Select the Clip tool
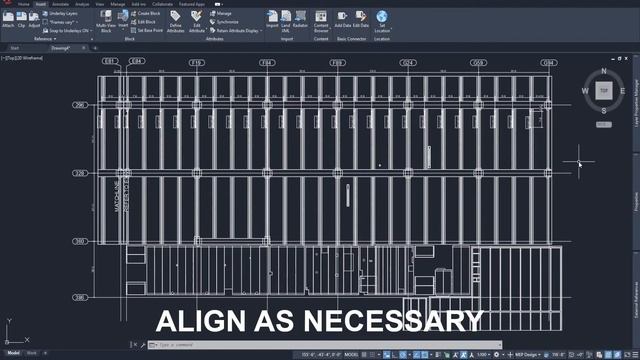640x360 pixels. pyautogui.click(x=21, y=19)
